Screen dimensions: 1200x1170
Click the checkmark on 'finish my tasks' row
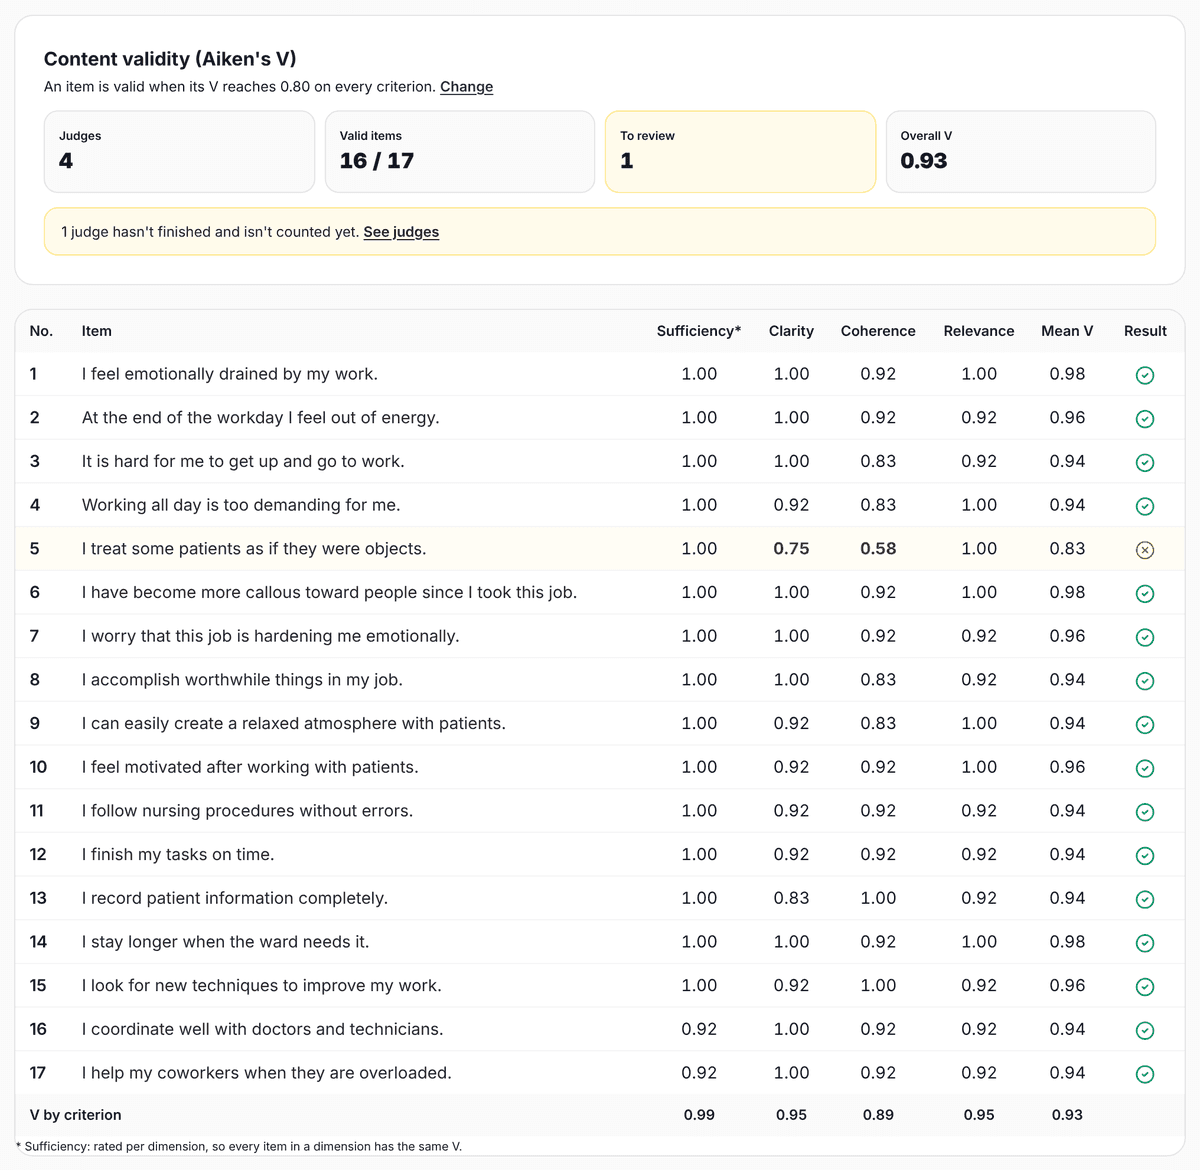[x=1145, y=856]
